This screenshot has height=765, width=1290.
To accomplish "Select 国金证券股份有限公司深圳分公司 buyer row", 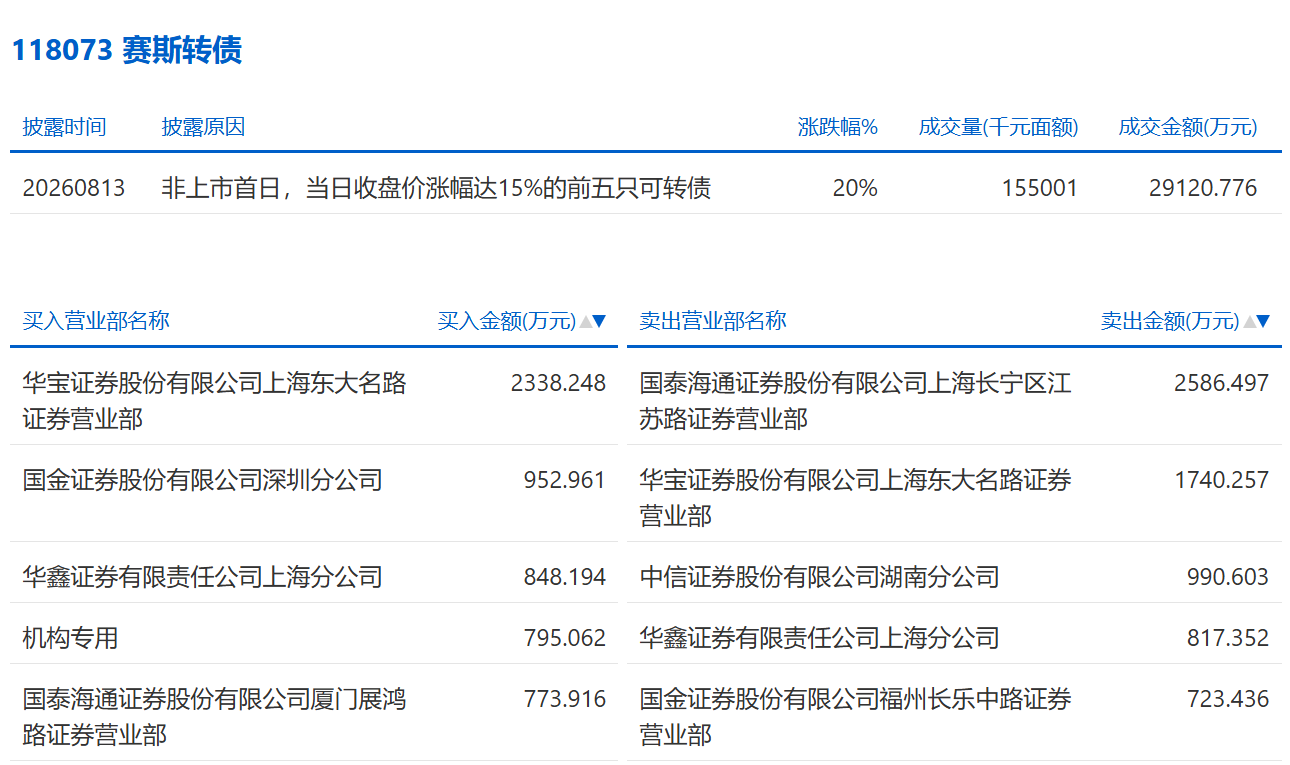I will [203, 480].
